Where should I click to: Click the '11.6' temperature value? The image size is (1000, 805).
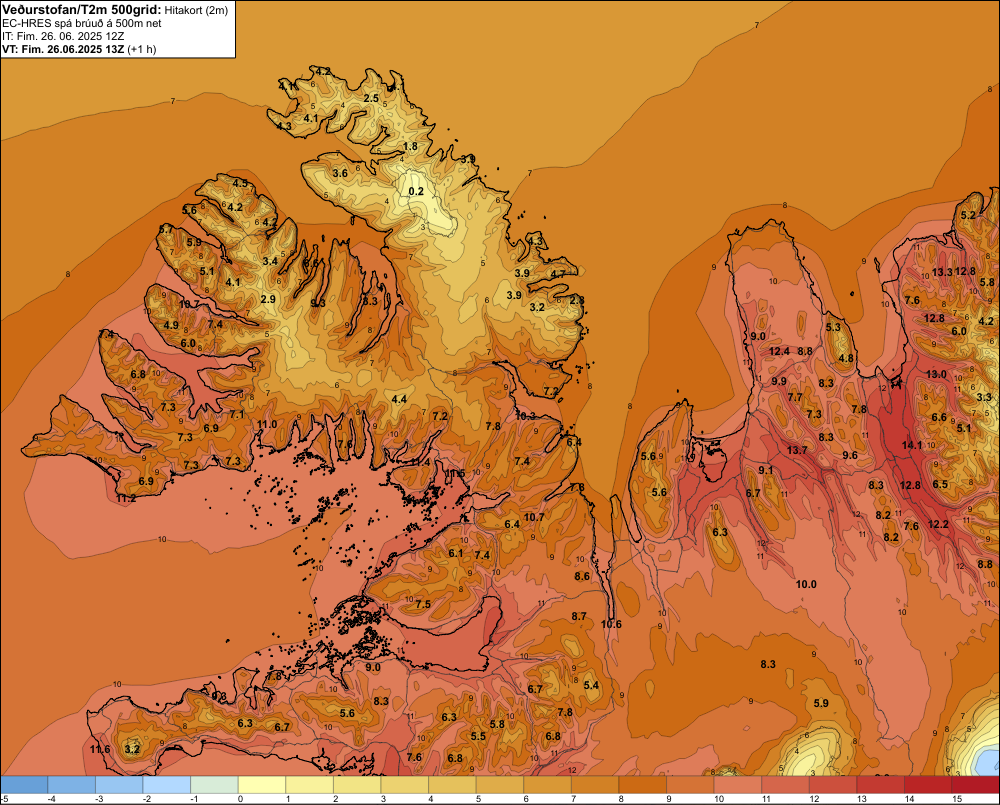pyautogui.click(x=100, y=749)
